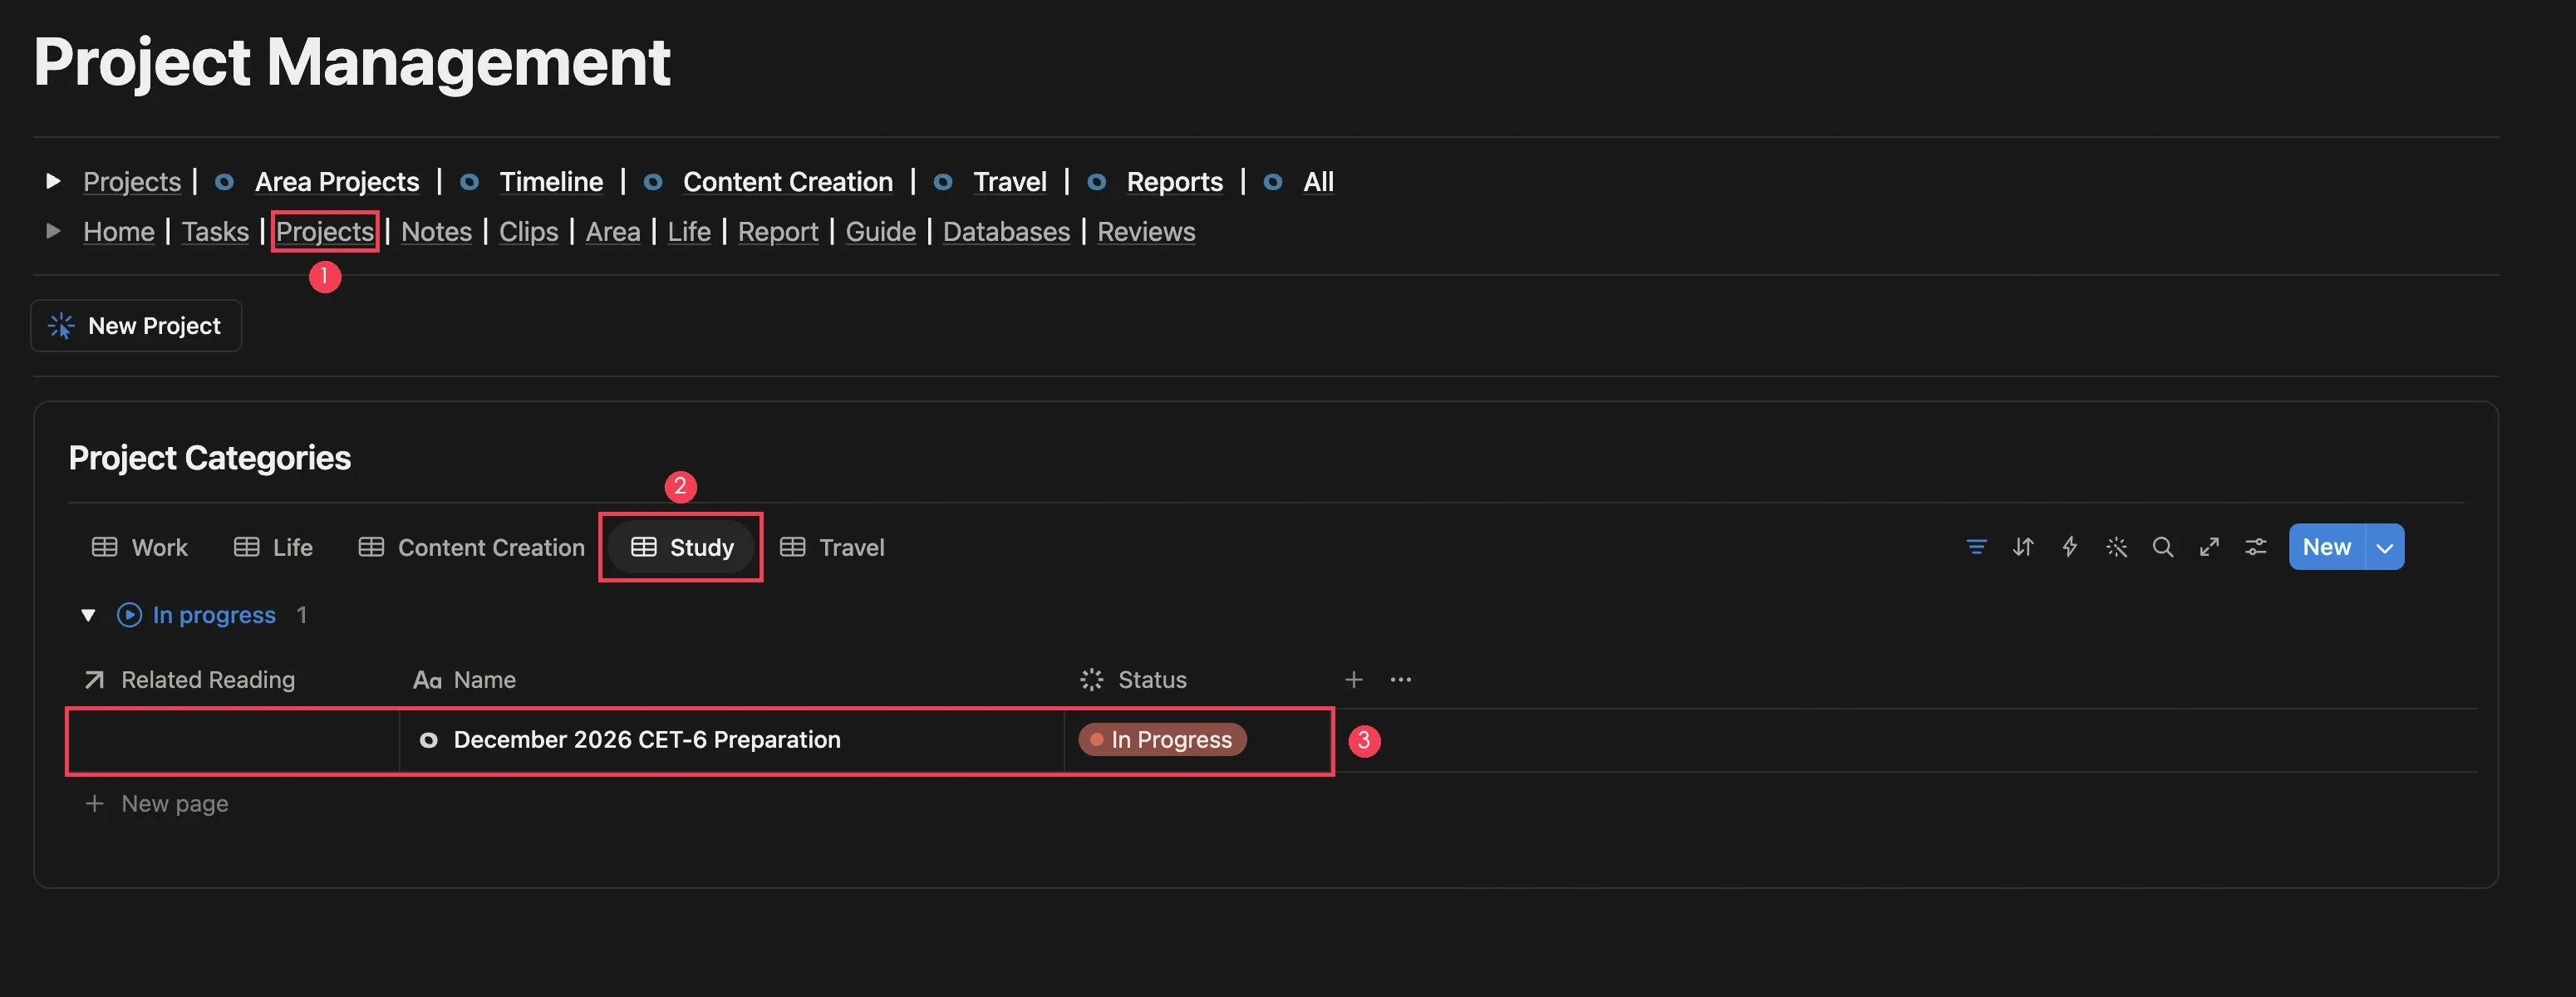This screenshot has width=2576, height=997.
Task: Add a New page row
Action: [157, 804]
